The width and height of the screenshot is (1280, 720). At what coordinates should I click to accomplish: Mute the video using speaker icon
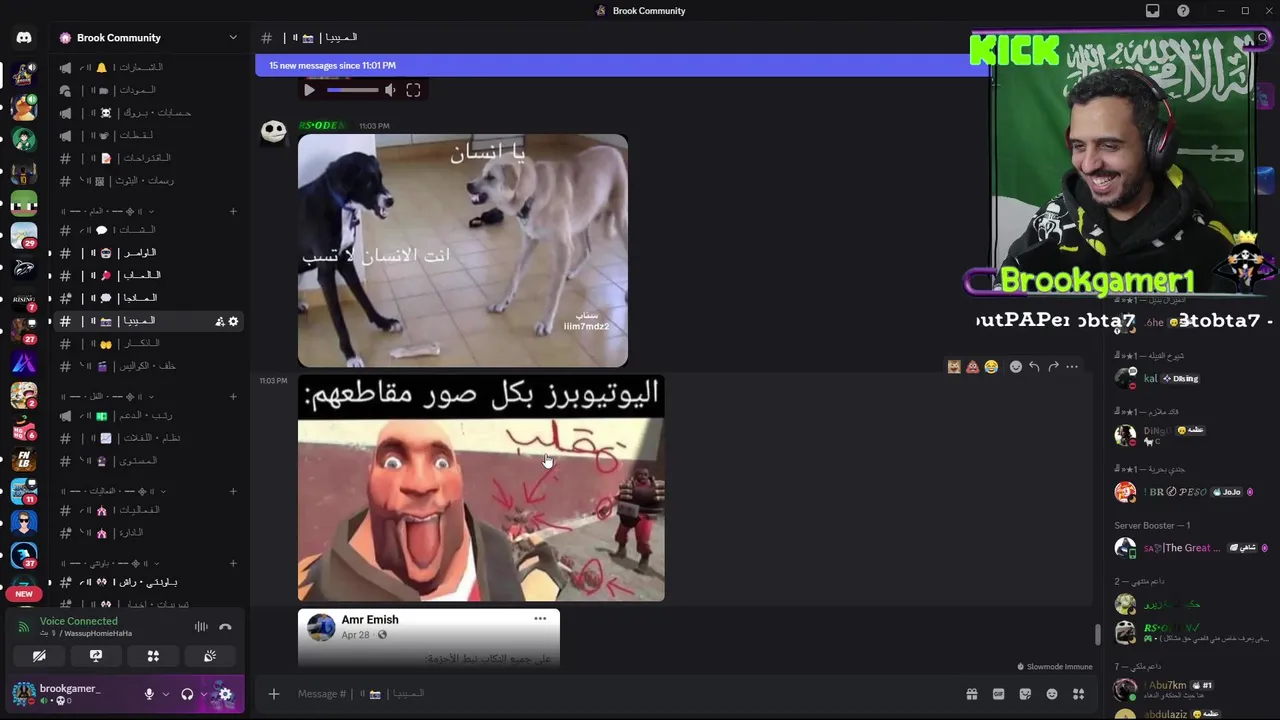[390, 90]
